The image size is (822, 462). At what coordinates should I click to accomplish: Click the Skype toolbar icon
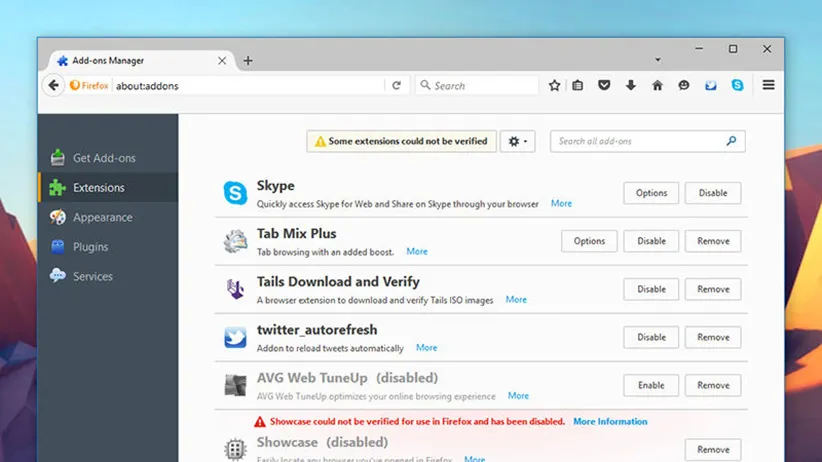tap(737, 86)
